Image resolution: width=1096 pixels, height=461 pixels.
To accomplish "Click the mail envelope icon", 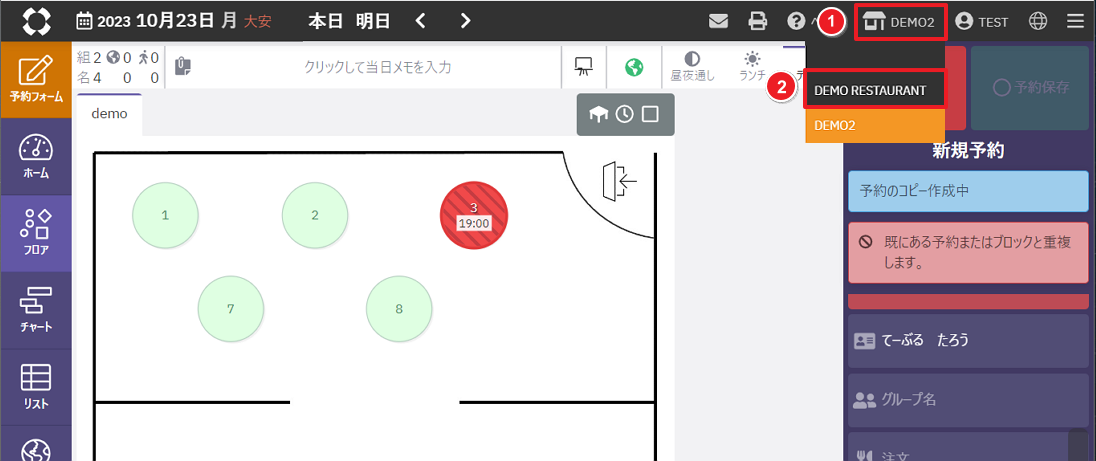I will (718, 21).
